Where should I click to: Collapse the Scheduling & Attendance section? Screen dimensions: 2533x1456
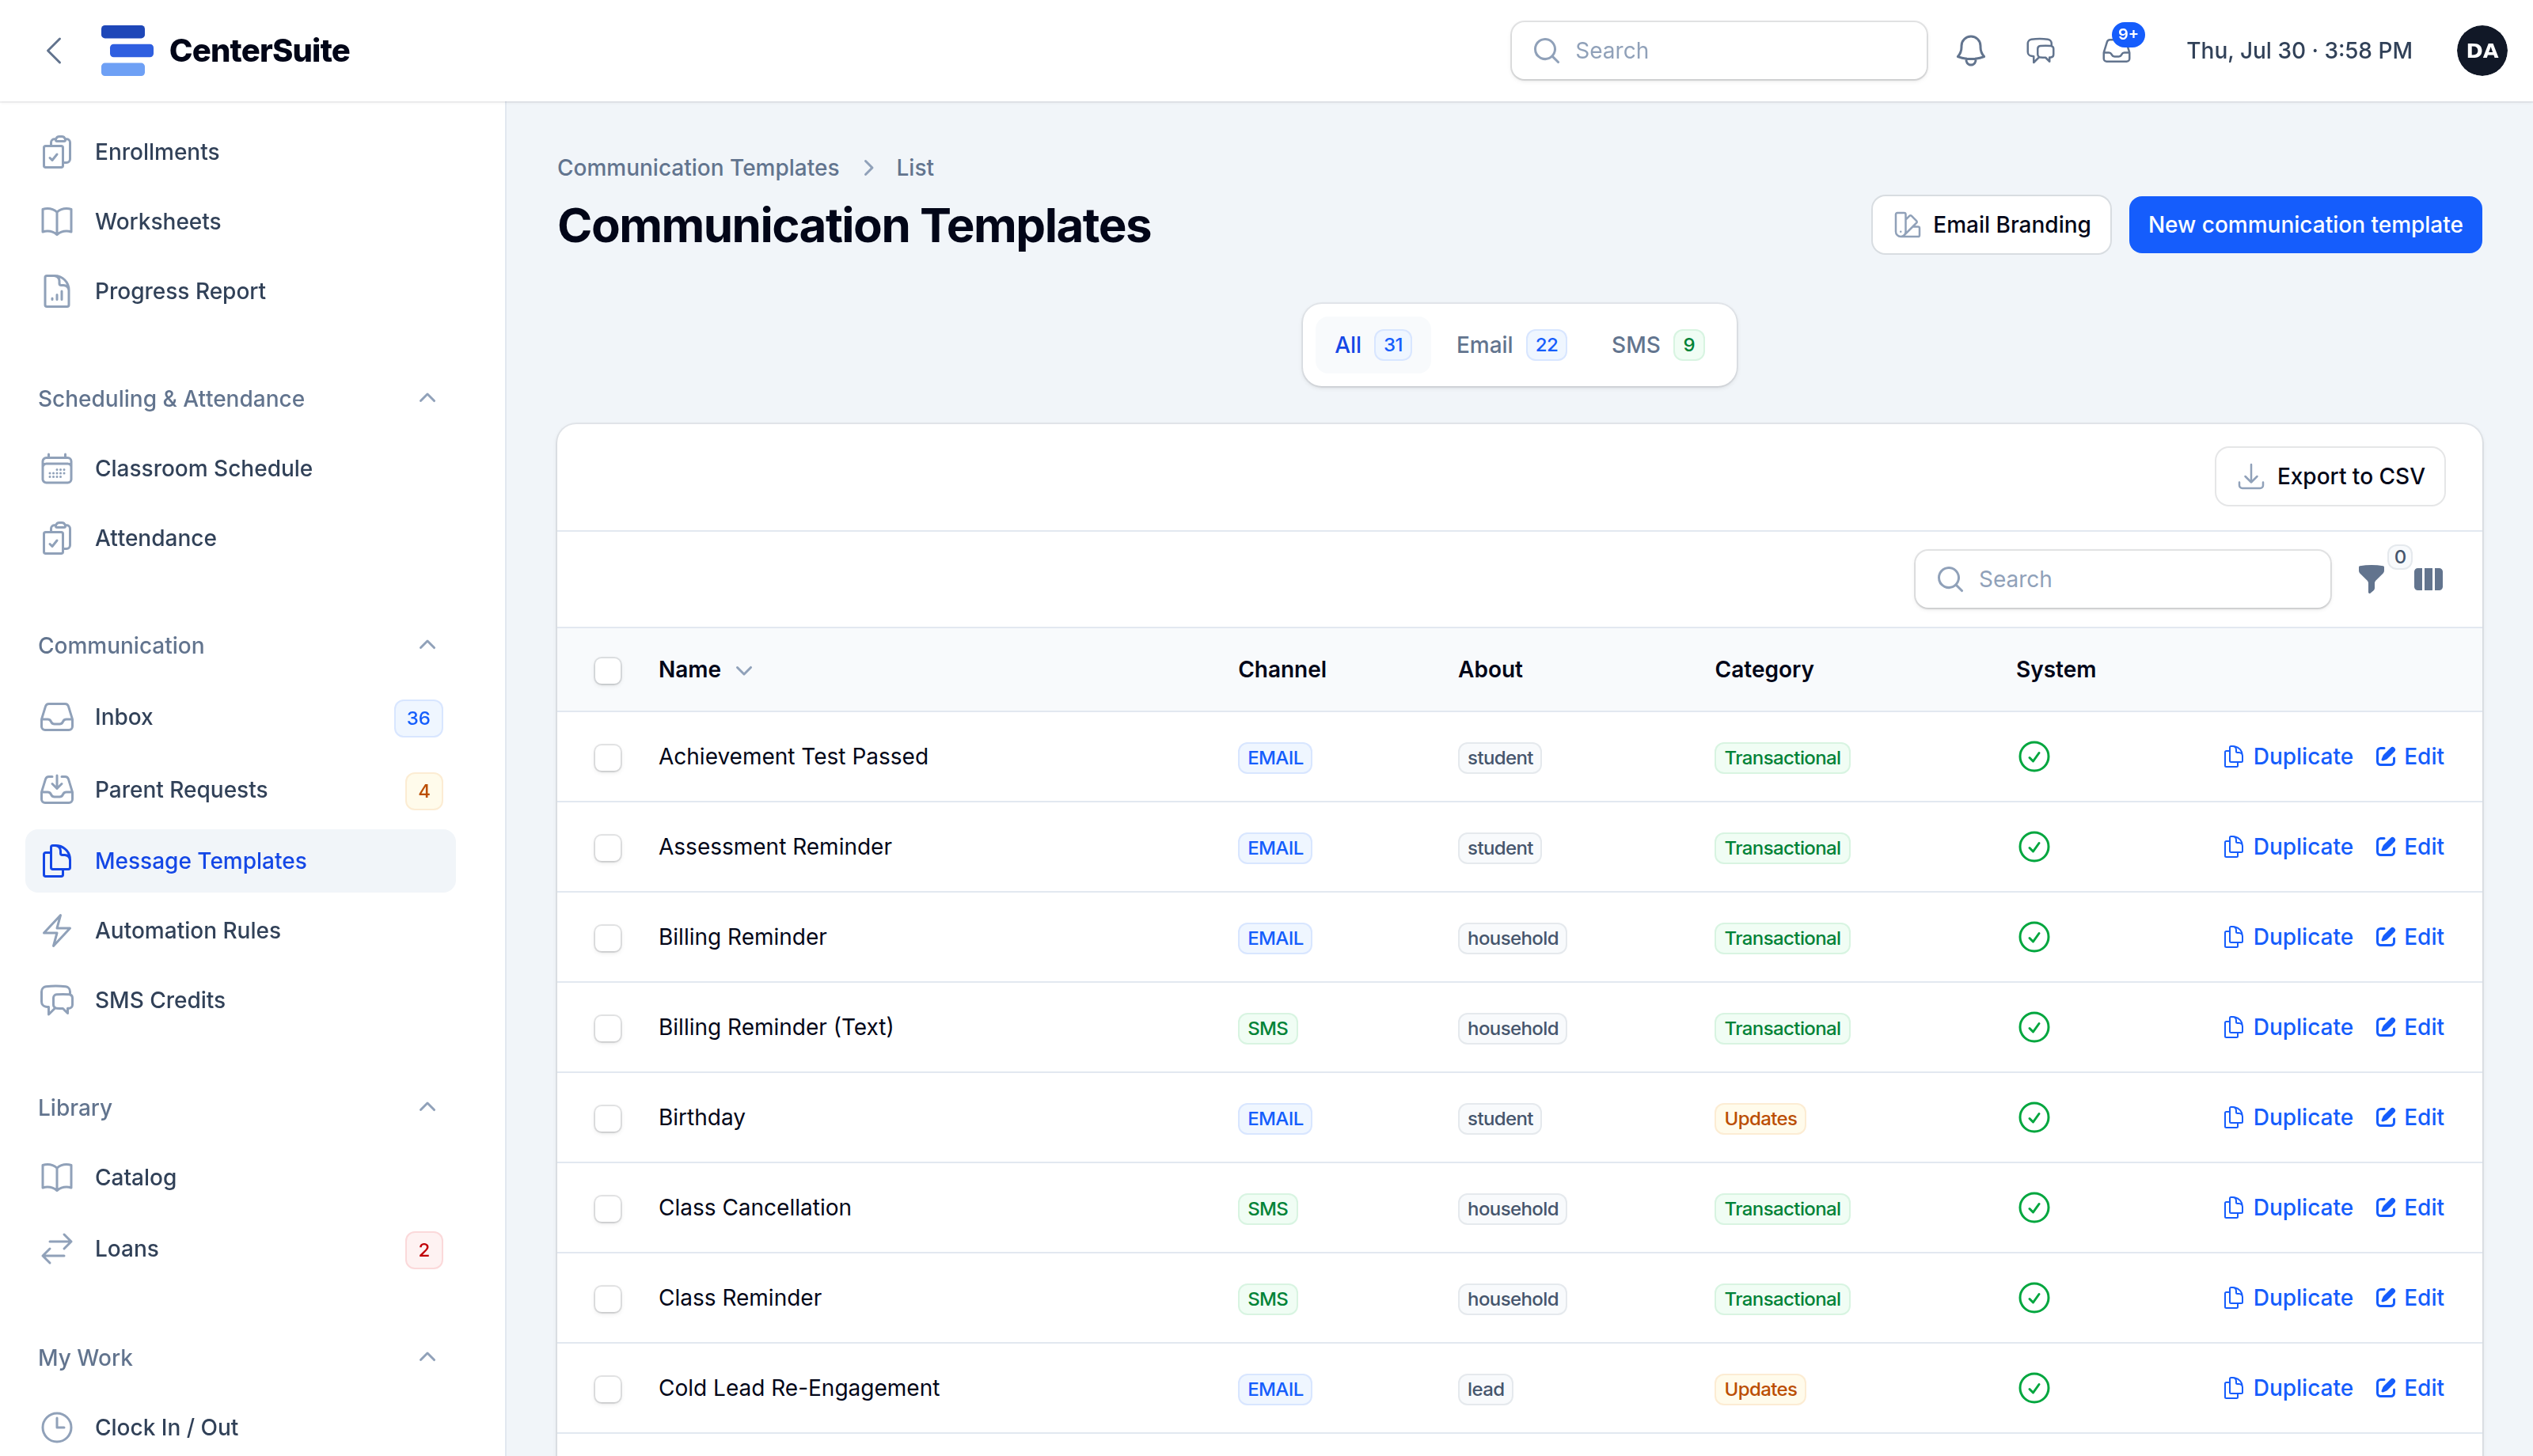[x=427, y=398]
